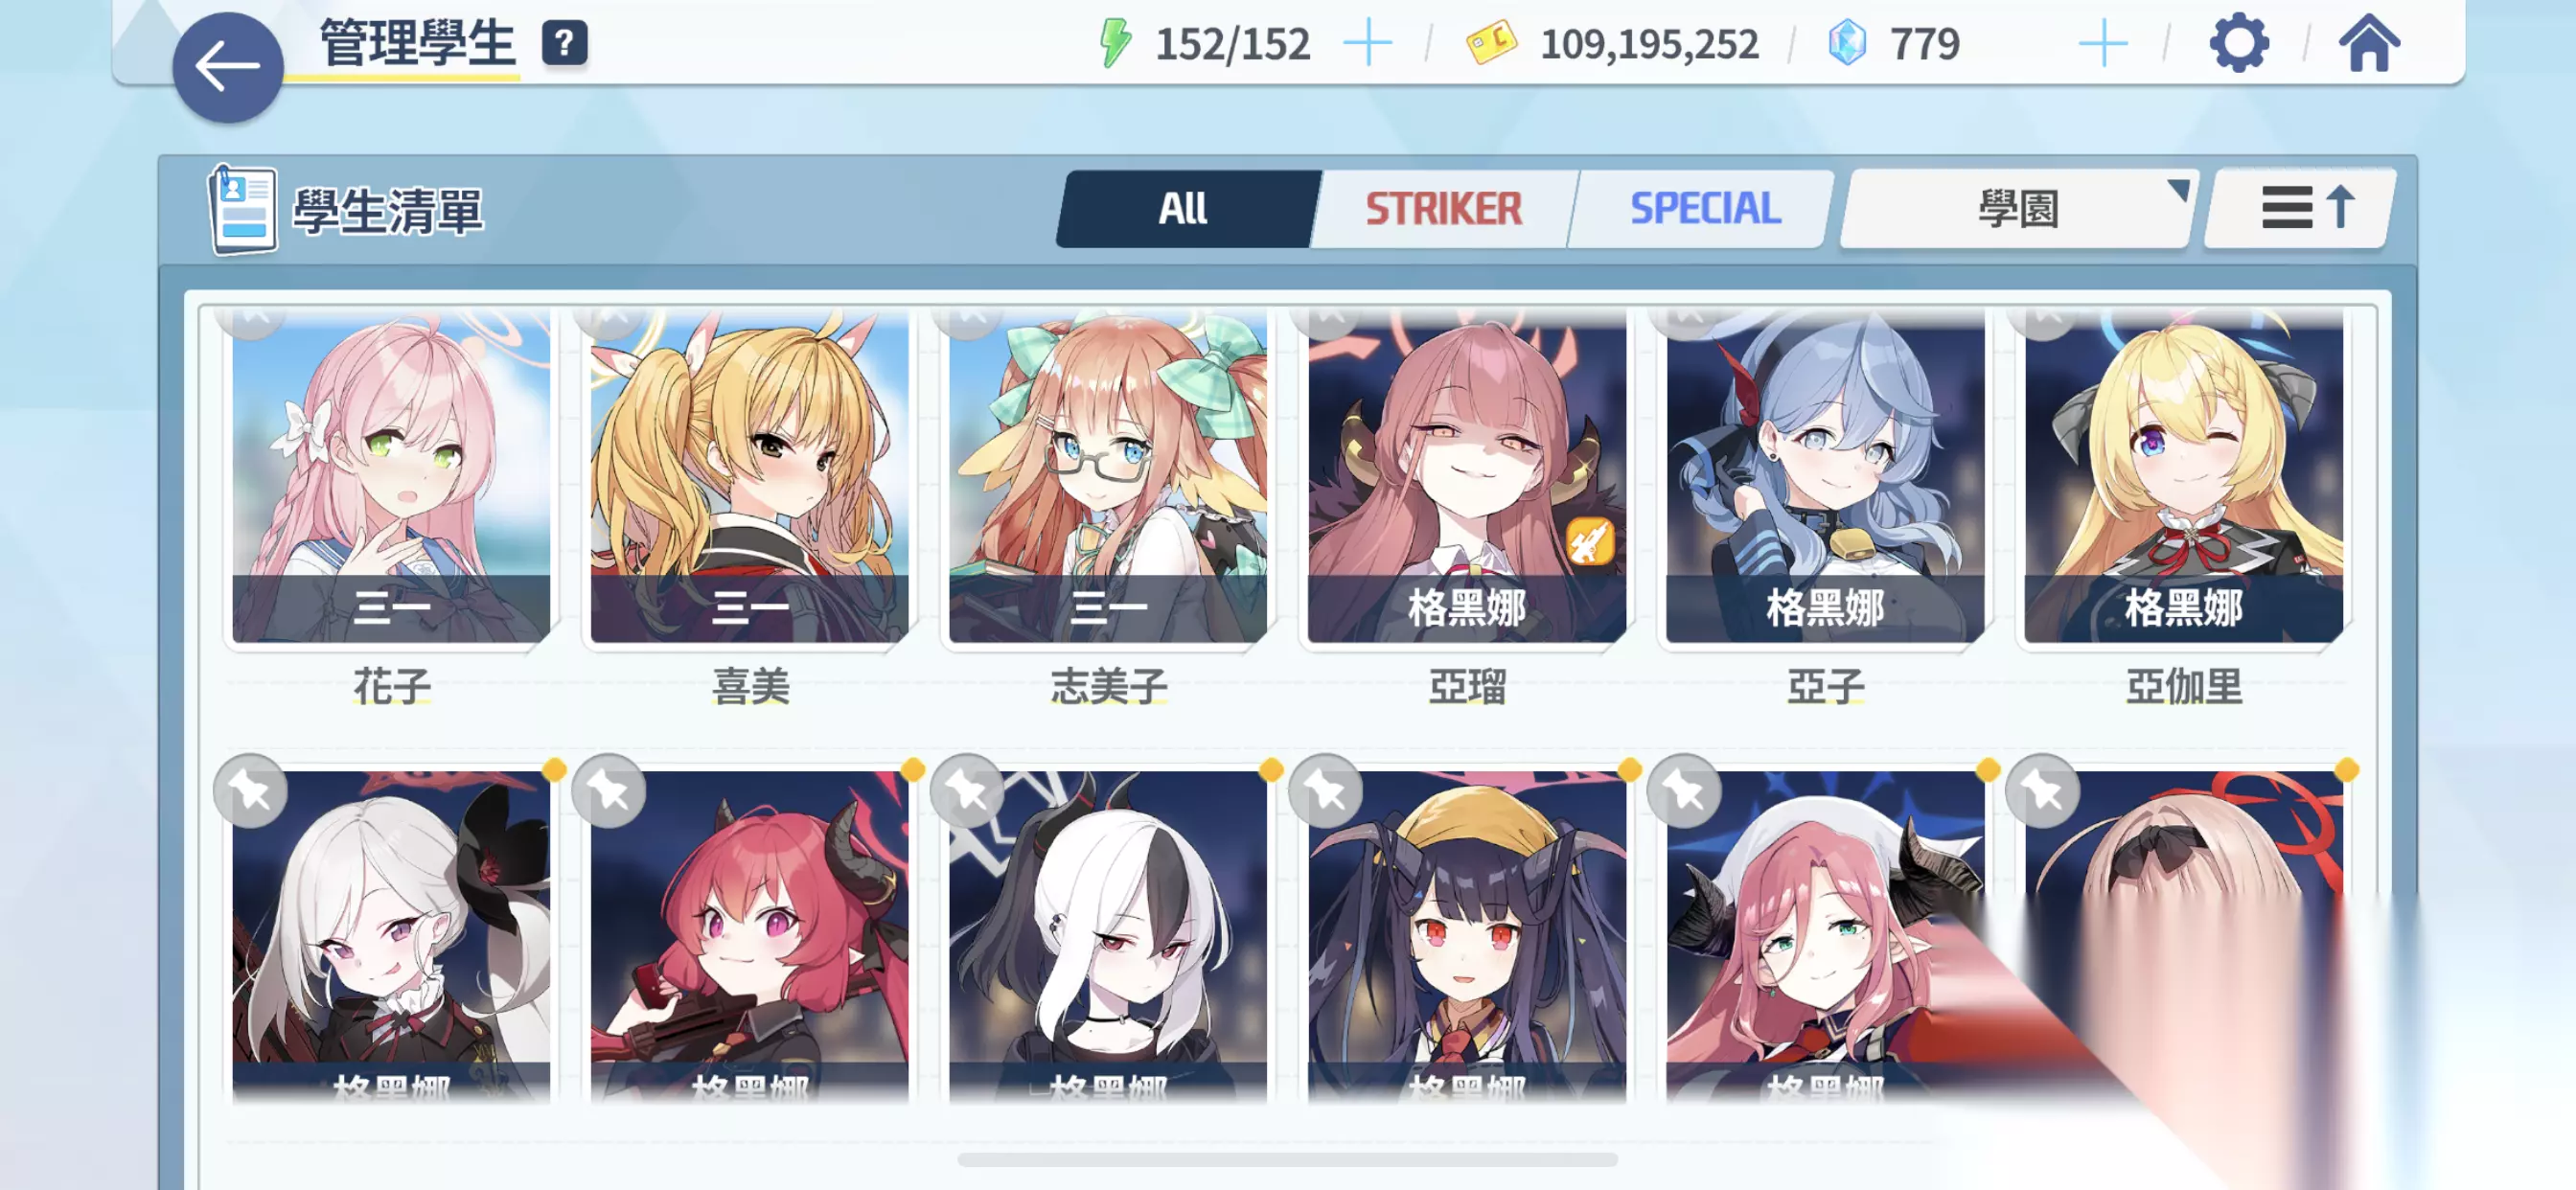The width and height of the screenshot is (2576, 1190).
Task: Switch to the SPECIAL tab
Action: point(1705,209)
